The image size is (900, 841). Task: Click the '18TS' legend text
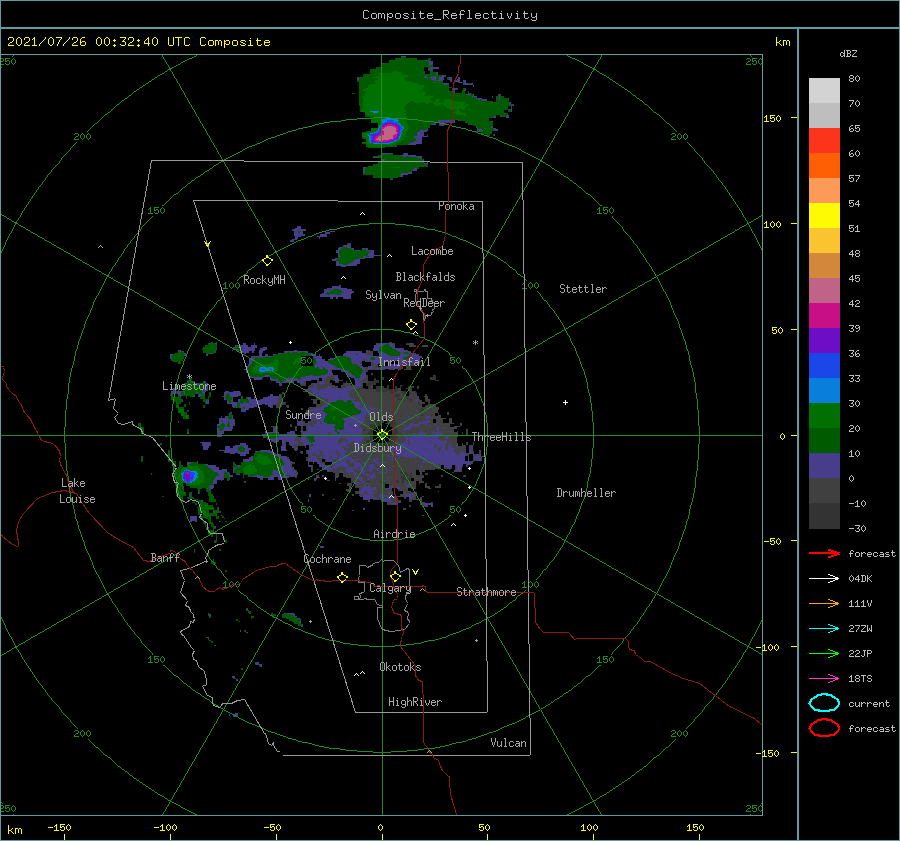click(860, 679)
